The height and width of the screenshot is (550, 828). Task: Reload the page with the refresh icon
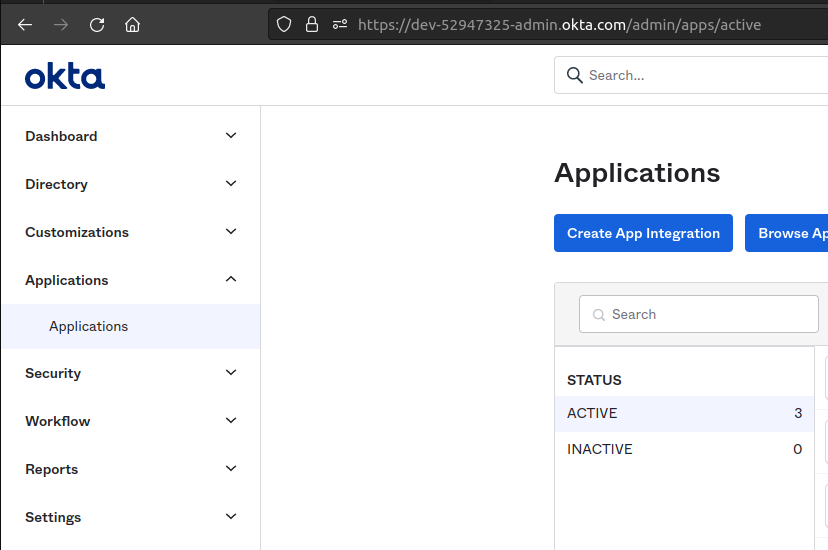pos(97,24)
